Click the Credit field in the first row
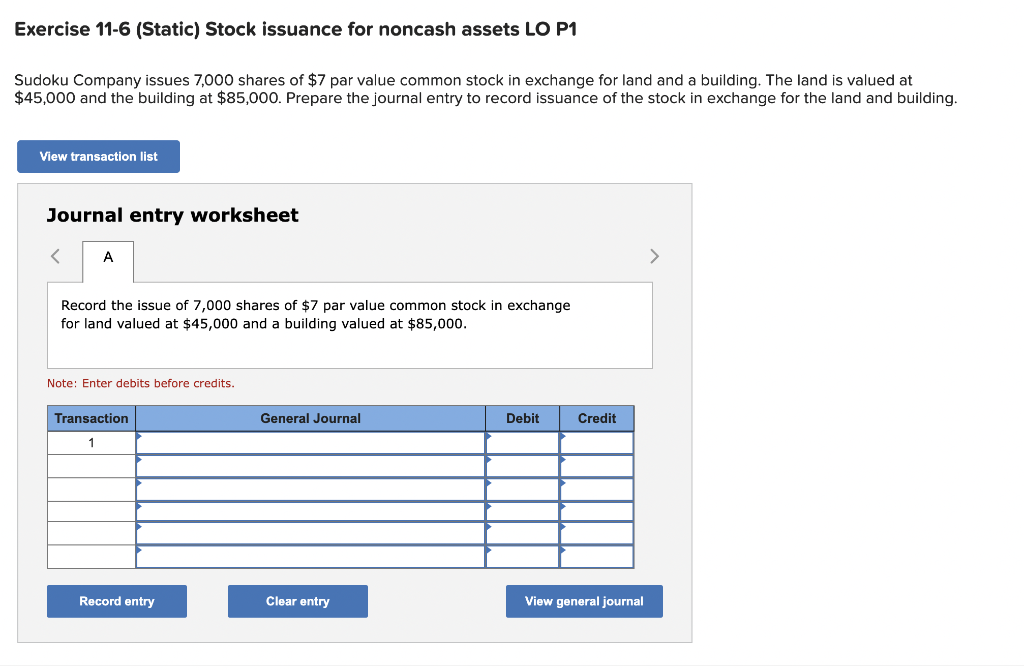The height and width of the screenshot is (670, 1024). 596,441
